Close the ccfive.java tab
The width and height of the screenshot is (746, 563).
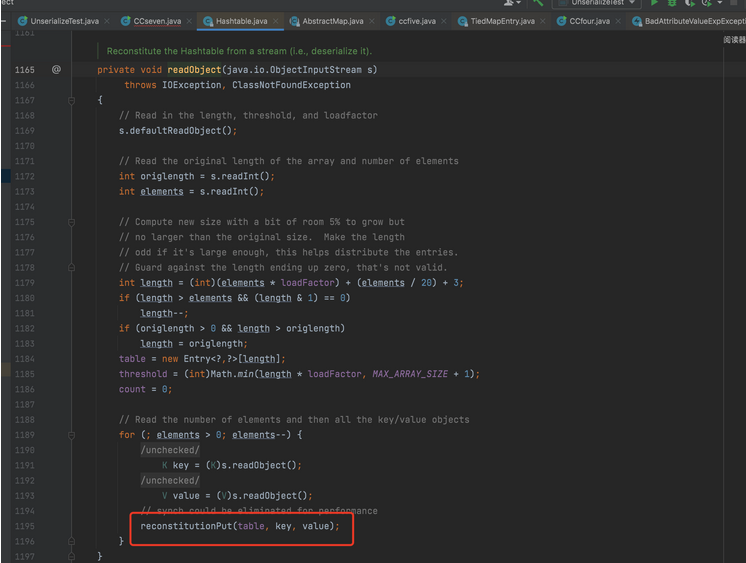click(x=443, y=21)
